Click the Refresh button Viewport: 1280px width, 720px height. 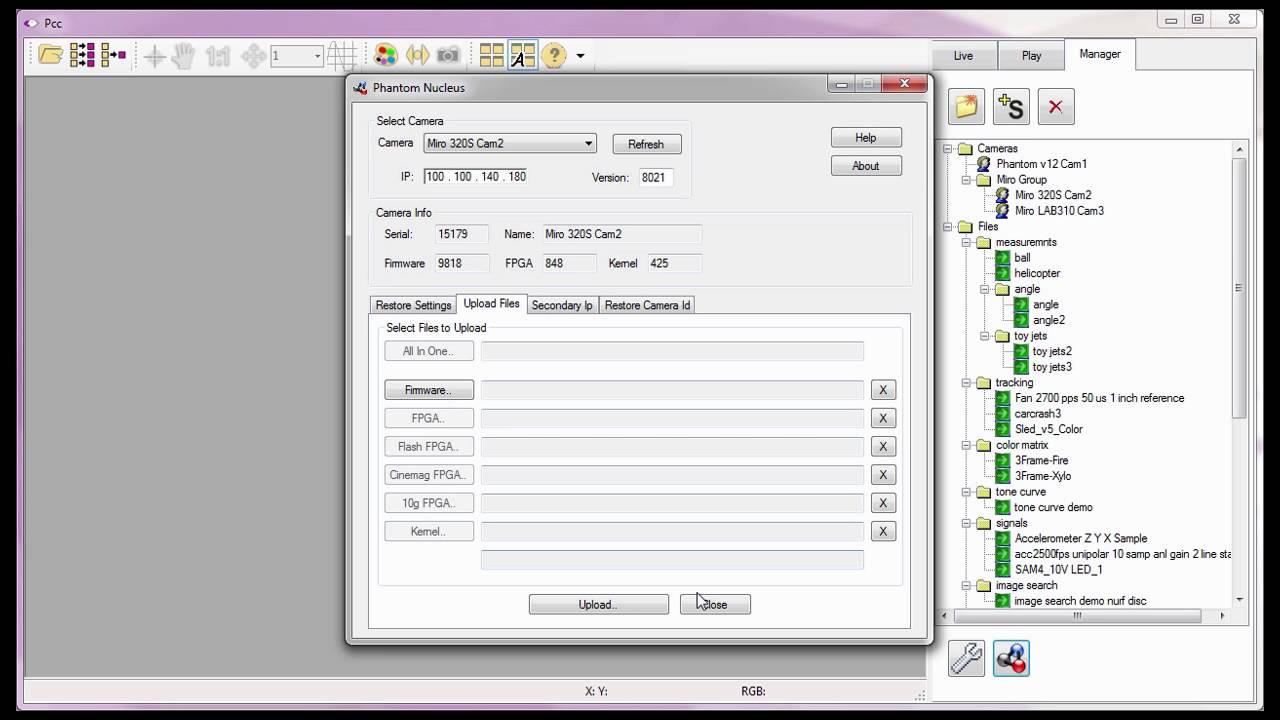click(646, 144)
